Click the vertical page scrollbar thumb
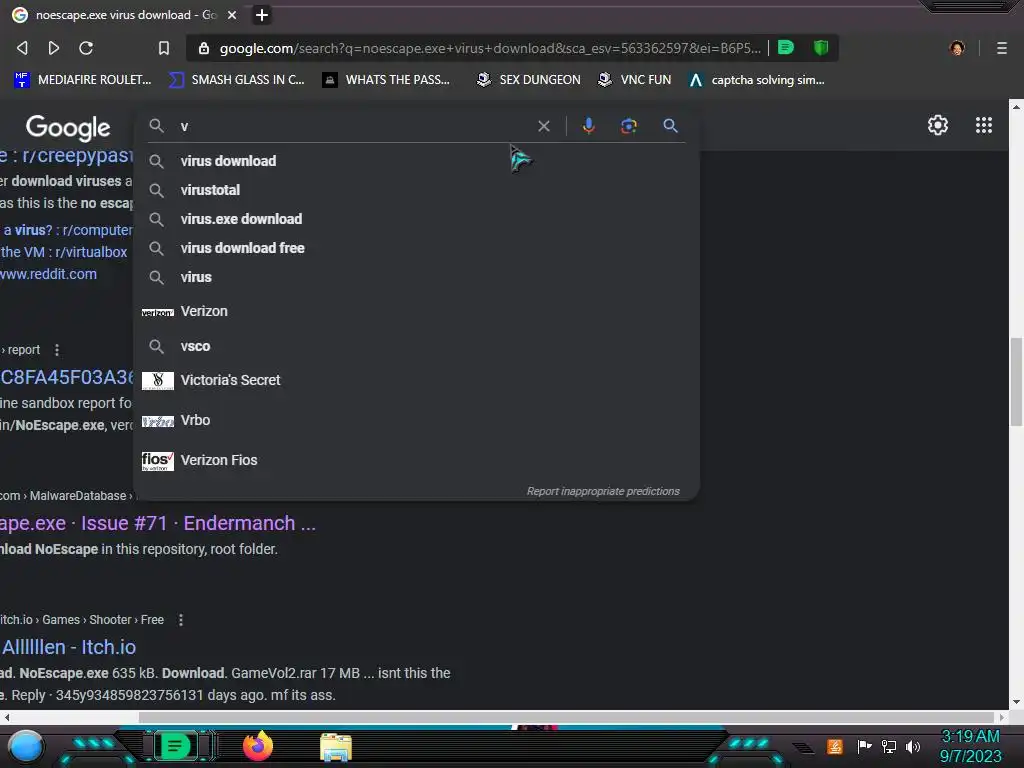 tap(1016, 382)
